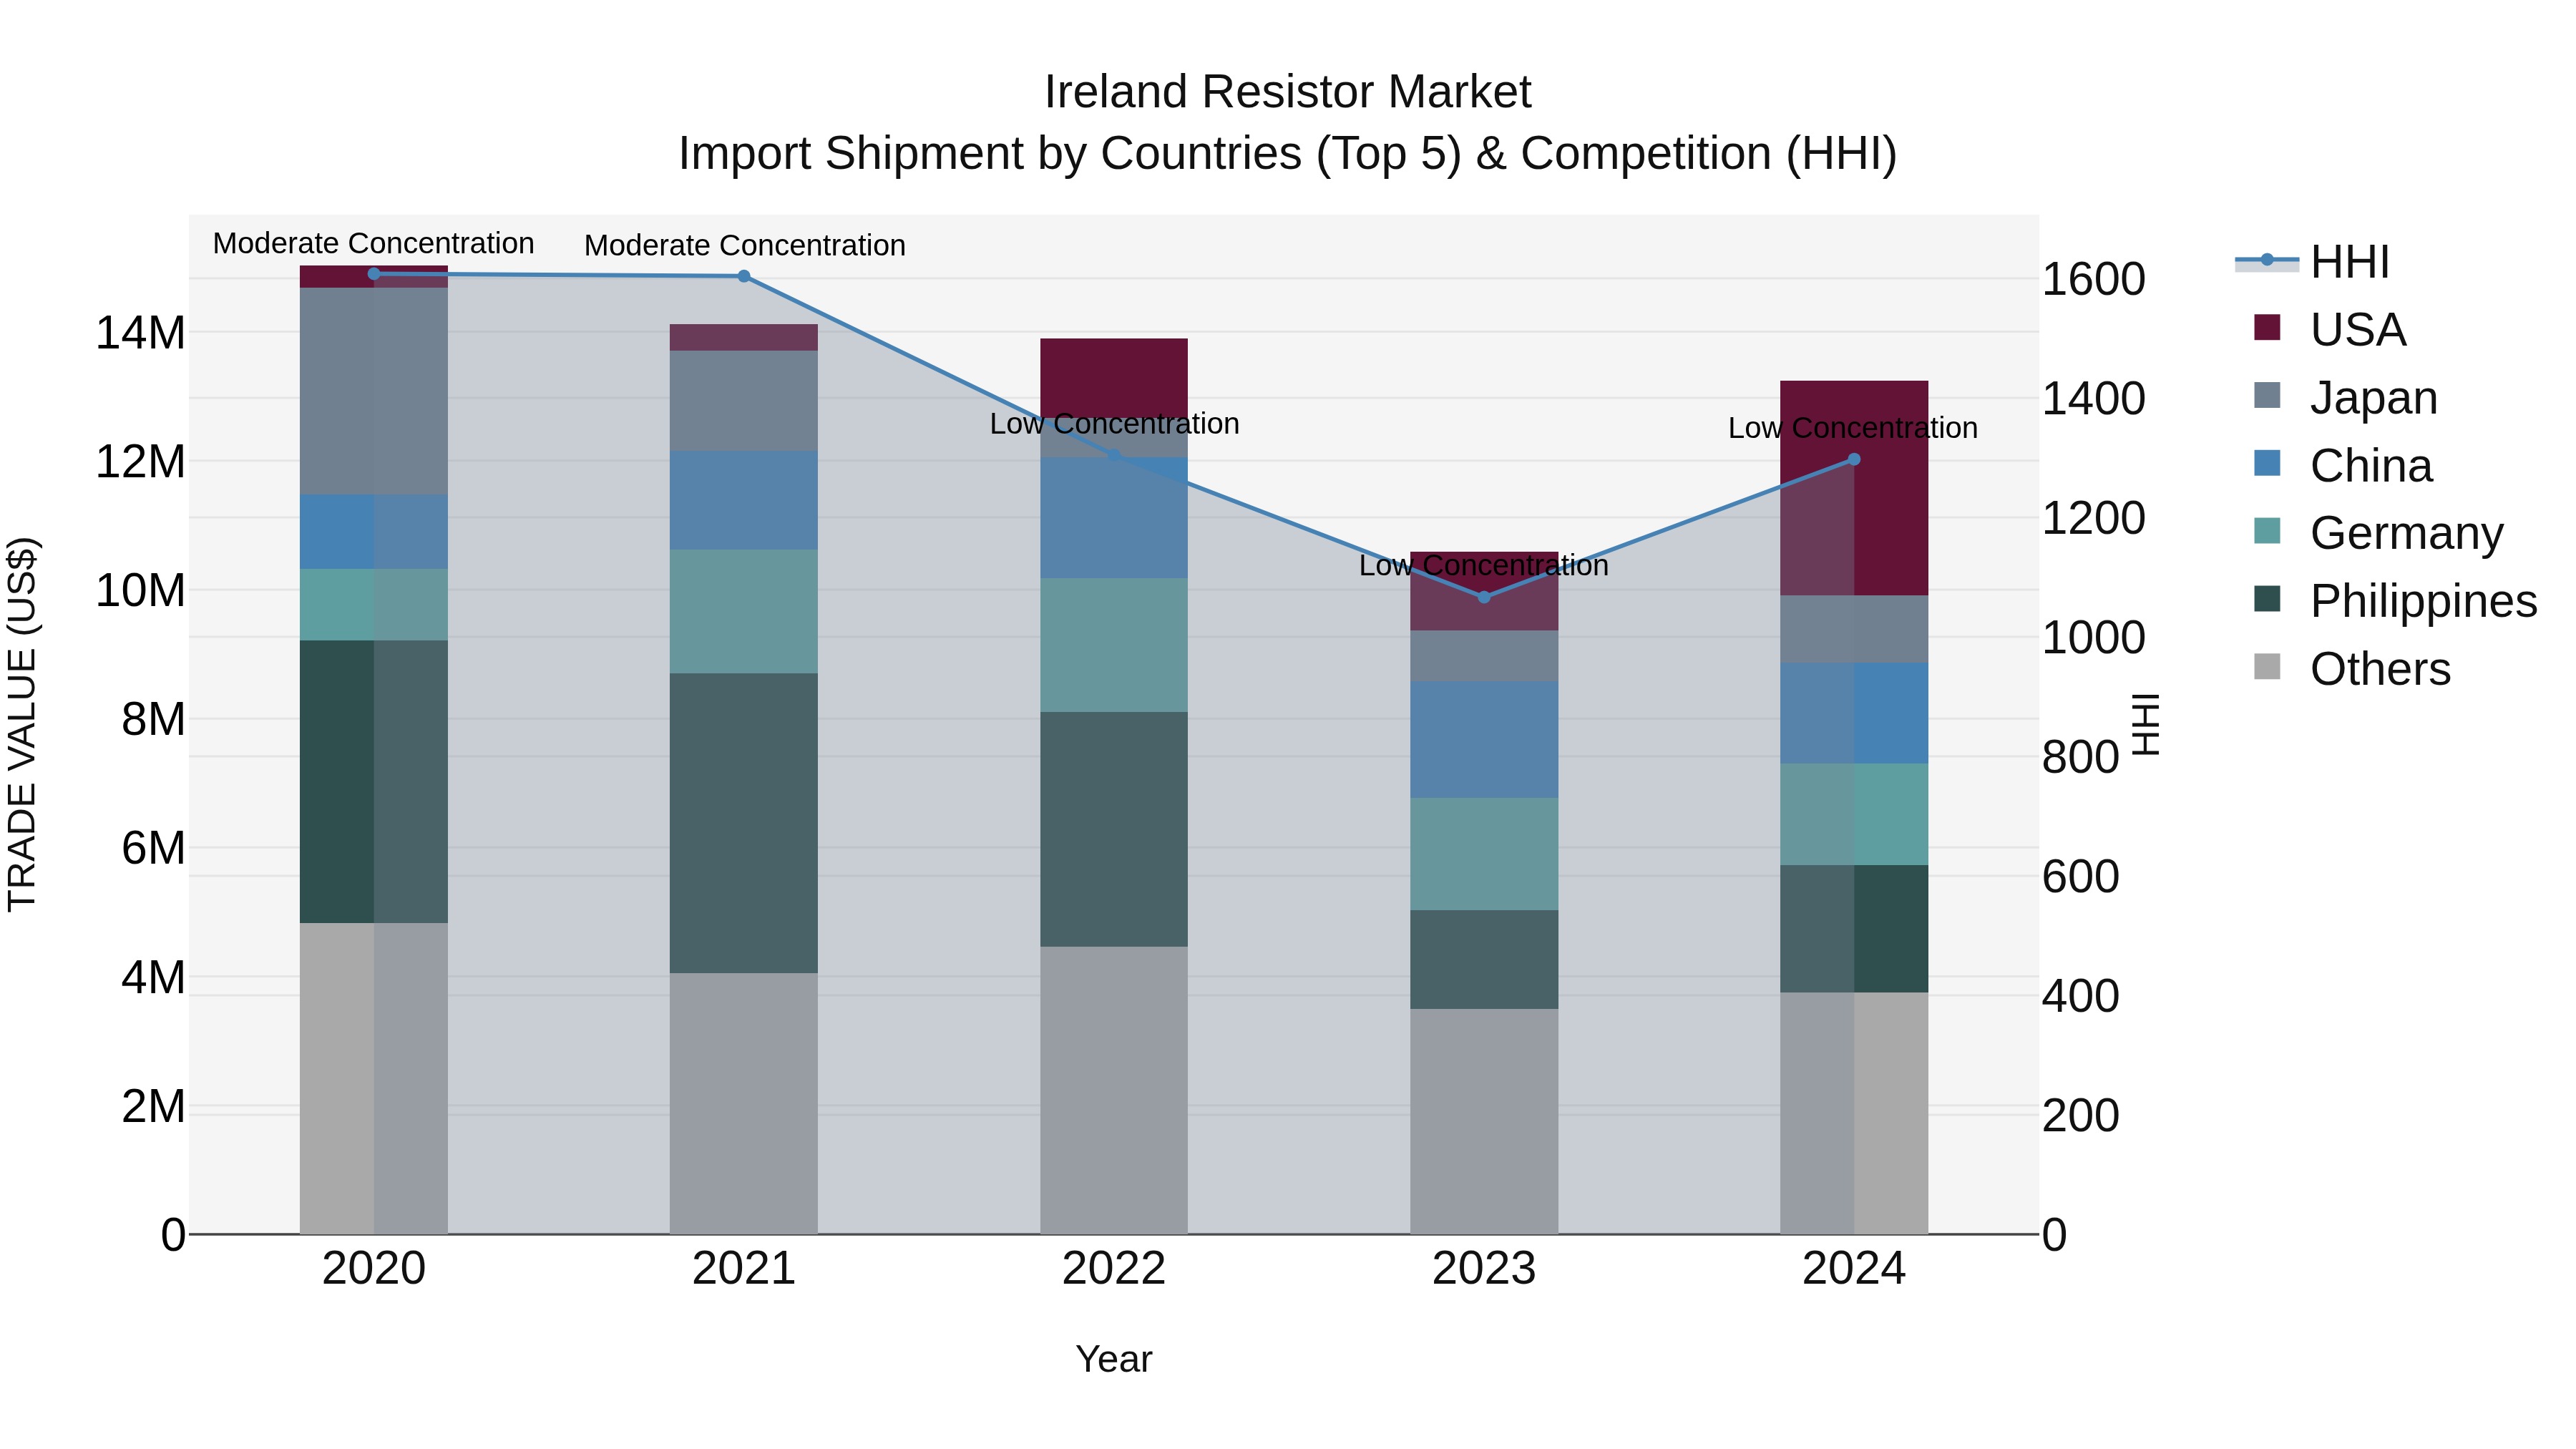The height and width of the screenshot is (1449, 2576).
Task: Click the Others gray legend swatch
Action: tap(2267, 667)
